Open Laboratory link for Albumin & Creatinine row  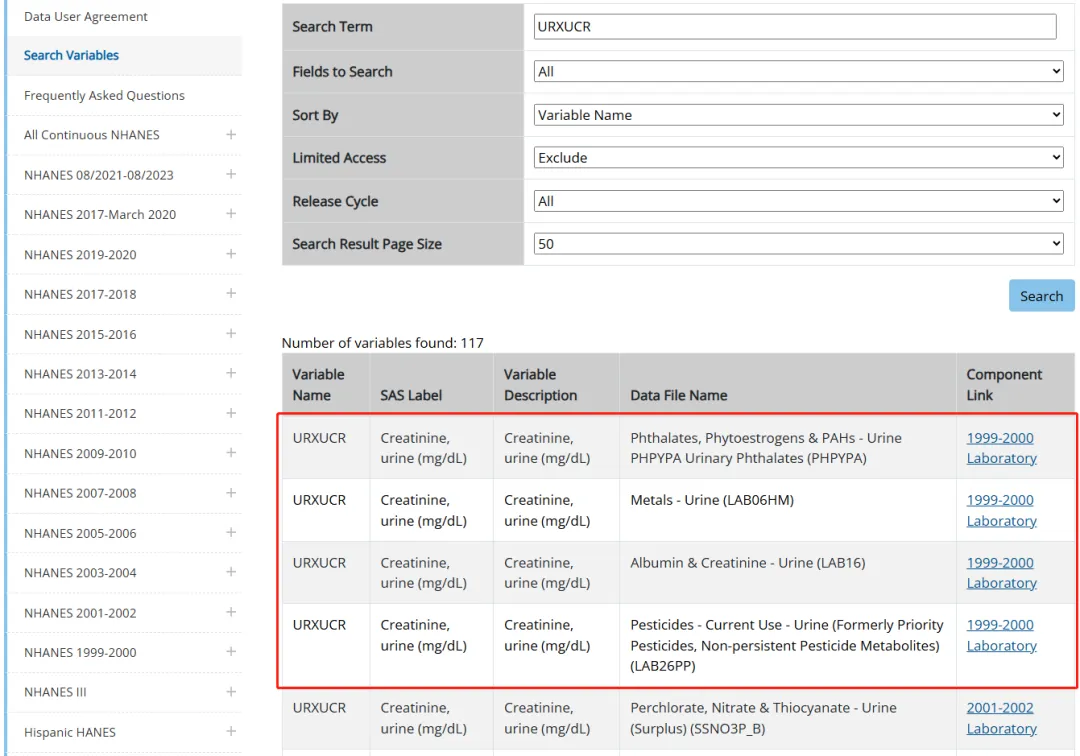click(1001, 582)
